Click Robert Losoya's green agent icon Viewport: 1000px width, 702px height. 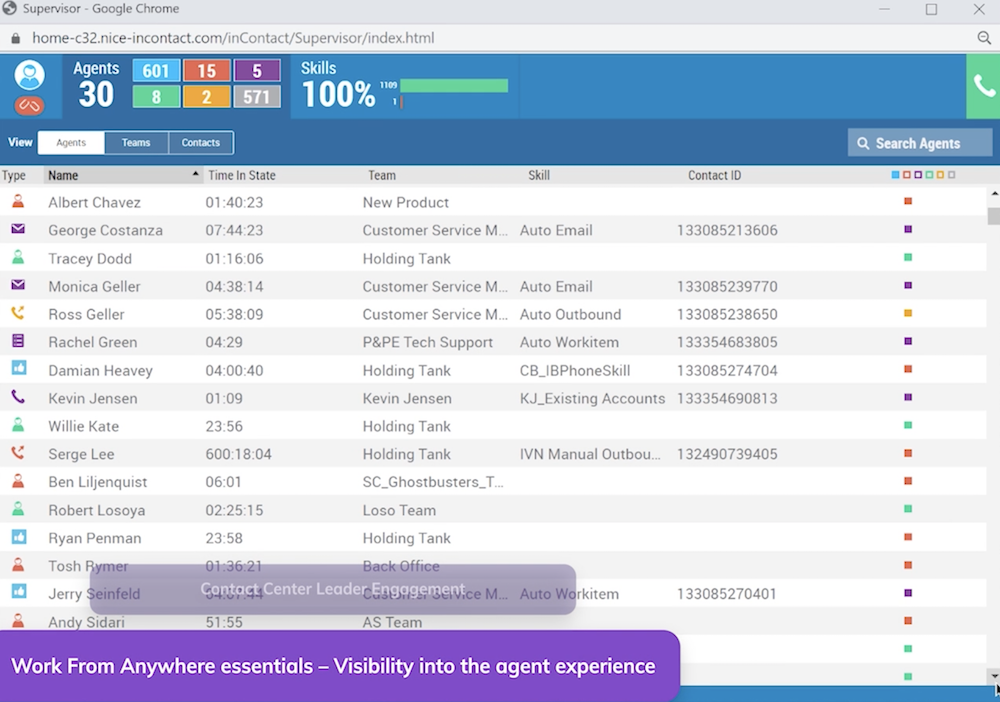click(x=18, y=509)
